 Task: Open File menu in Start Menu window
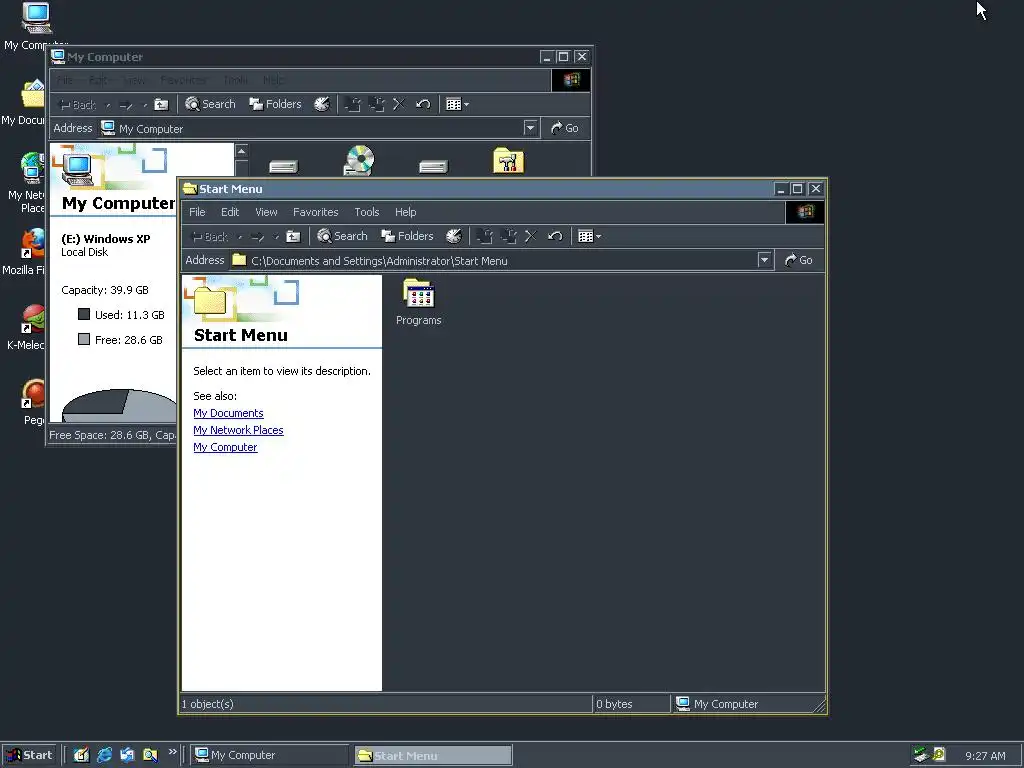197,212
